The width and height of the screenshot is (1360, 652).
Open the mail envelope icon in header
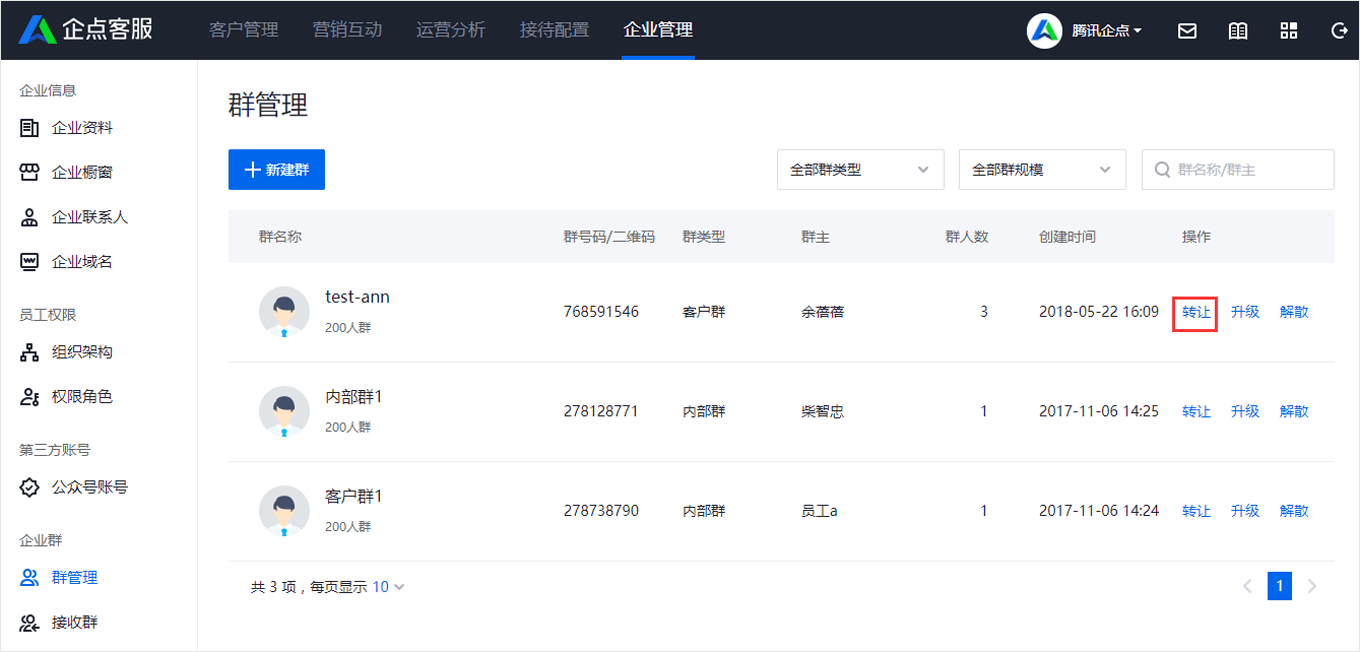[1187, 31]
